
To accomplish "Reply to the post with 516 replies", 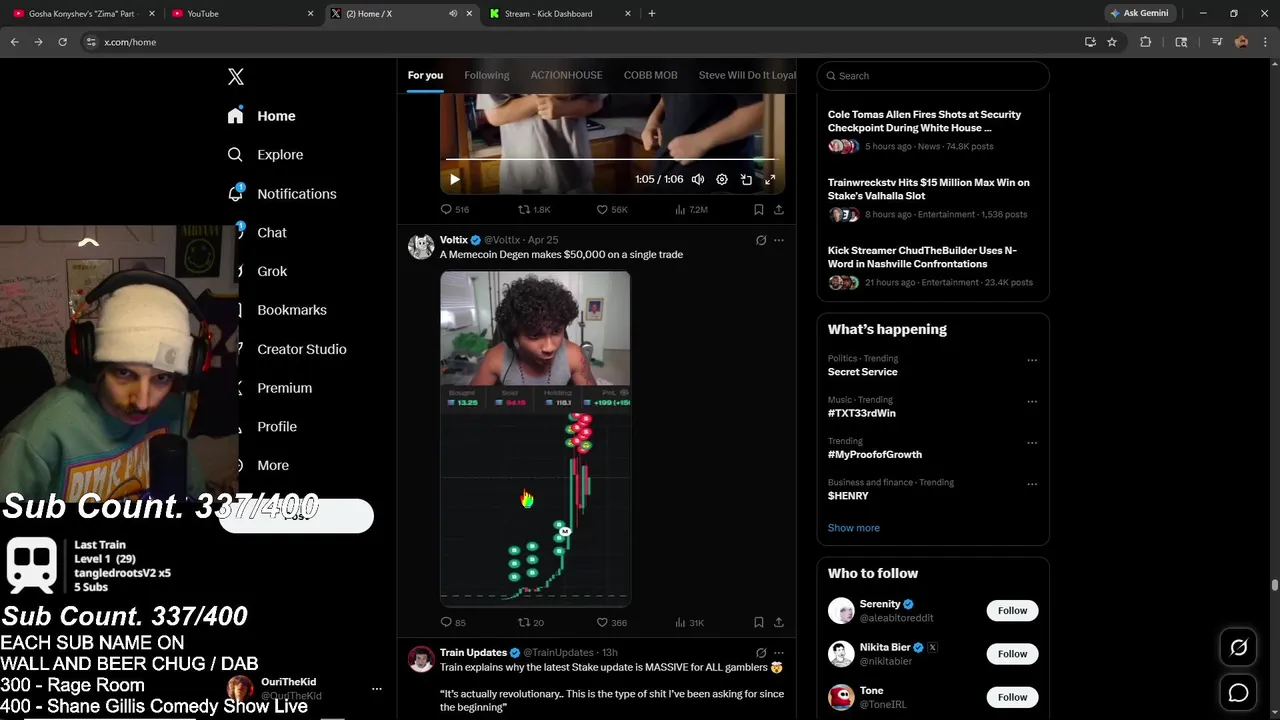I will click(455, 210).
